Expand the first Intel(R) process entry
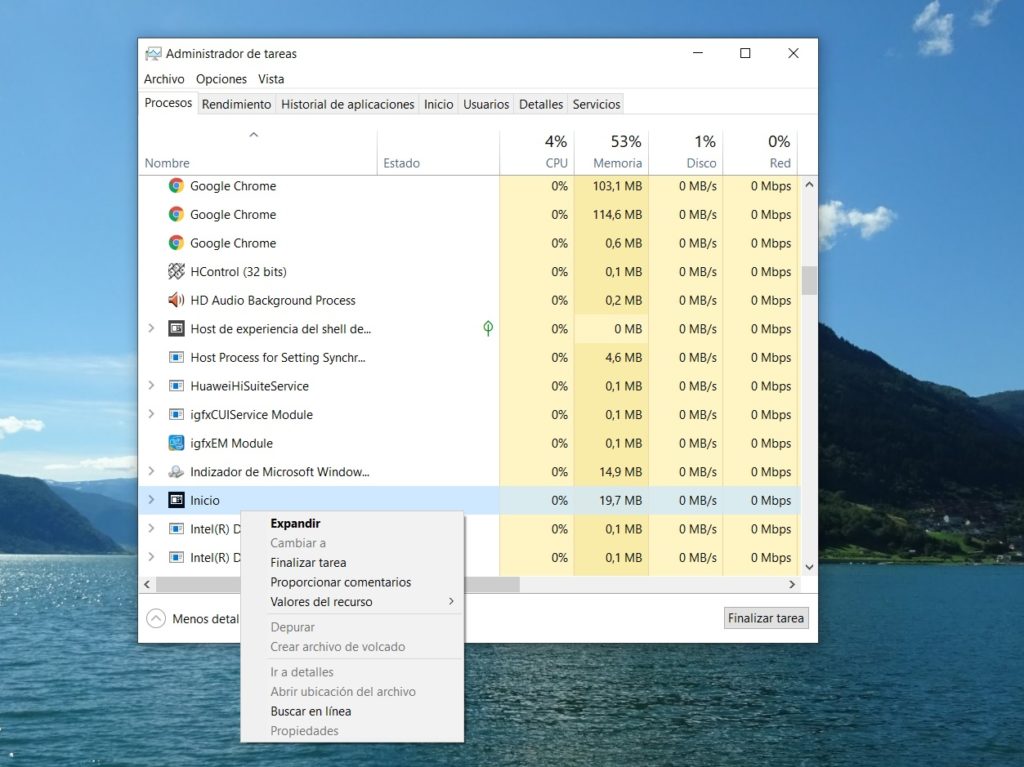Screen dimensions: 1024x767 click(151, 529)
